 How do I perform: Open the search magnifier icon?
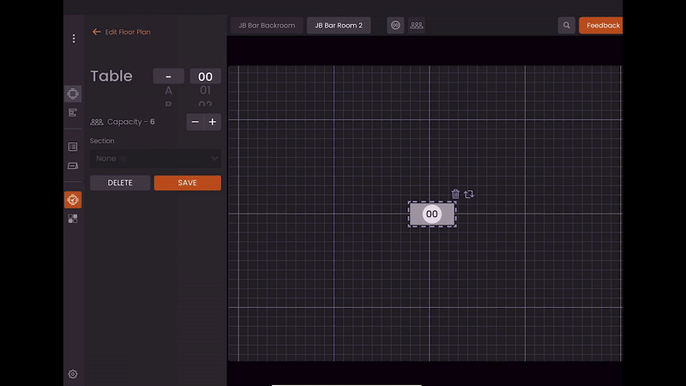(x=567, y=25)
